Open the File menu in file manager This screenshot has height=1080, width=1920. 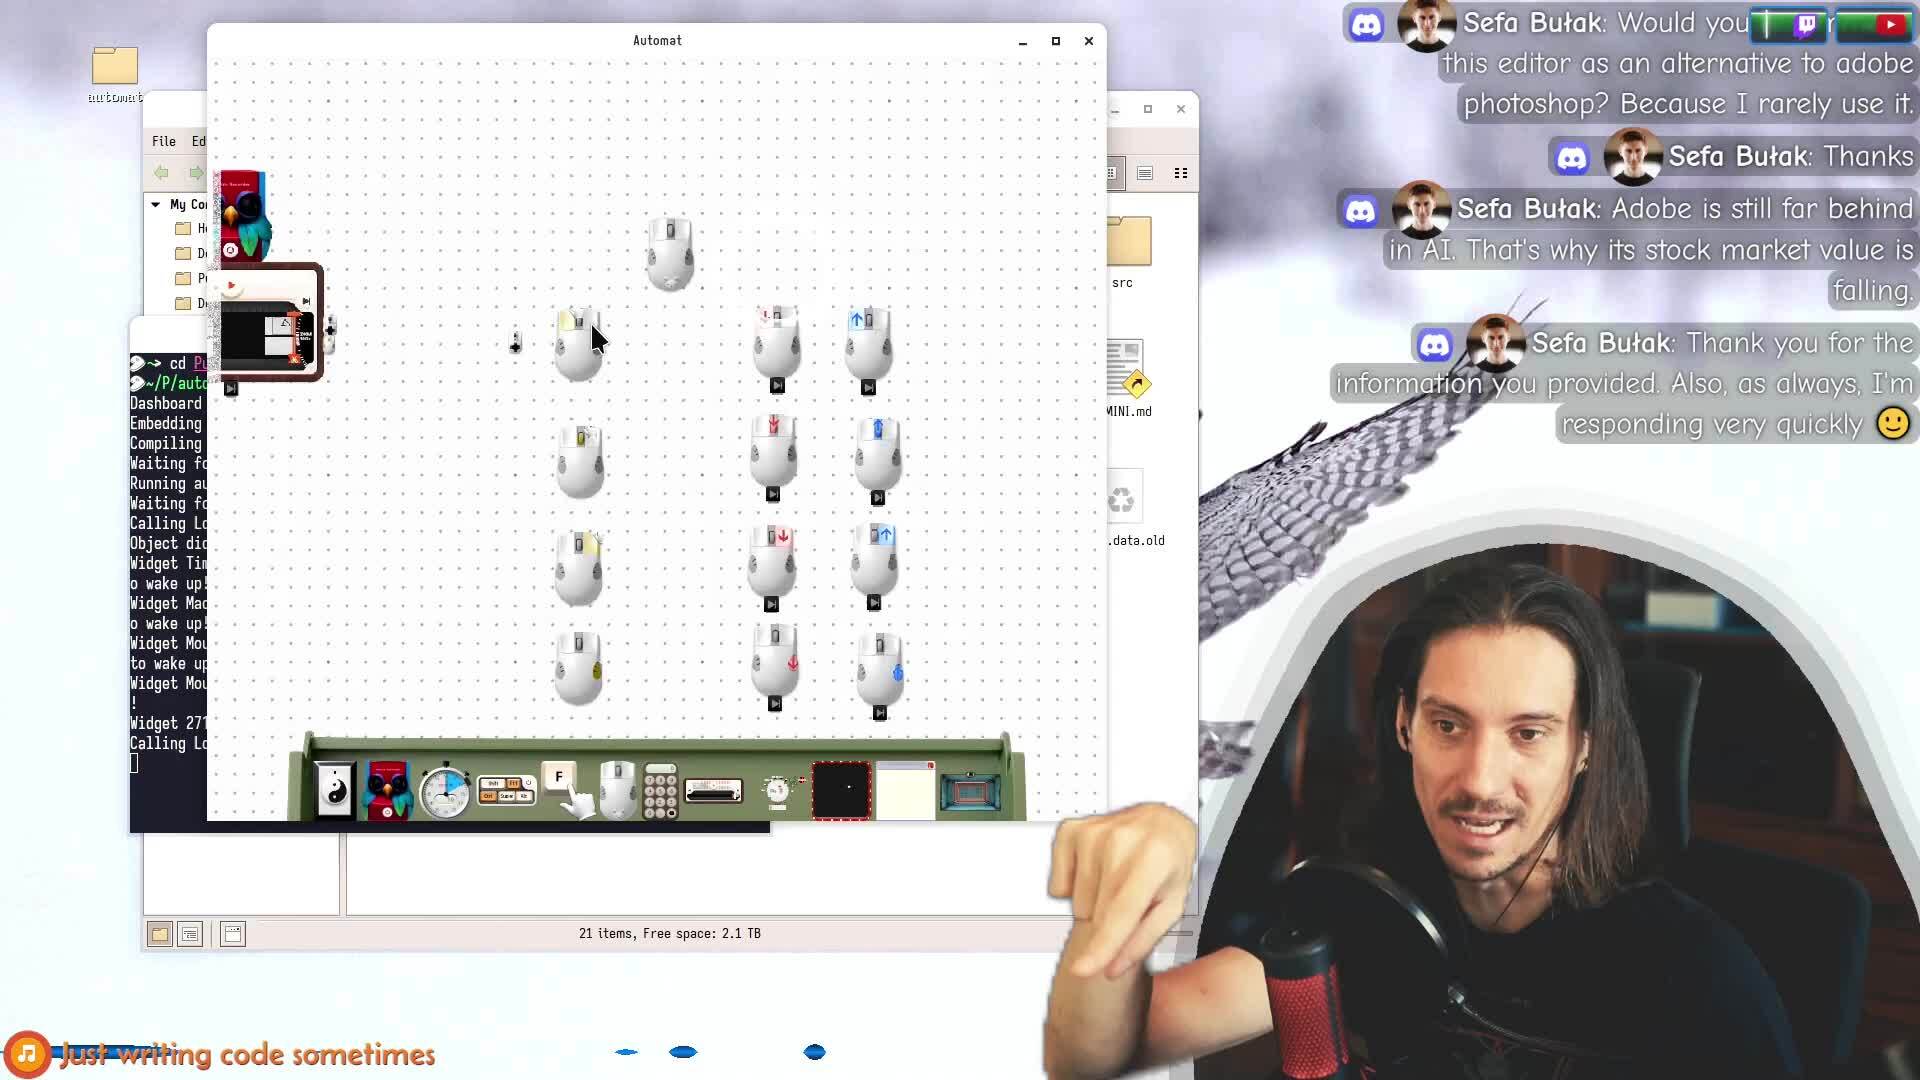pos(163,141)
